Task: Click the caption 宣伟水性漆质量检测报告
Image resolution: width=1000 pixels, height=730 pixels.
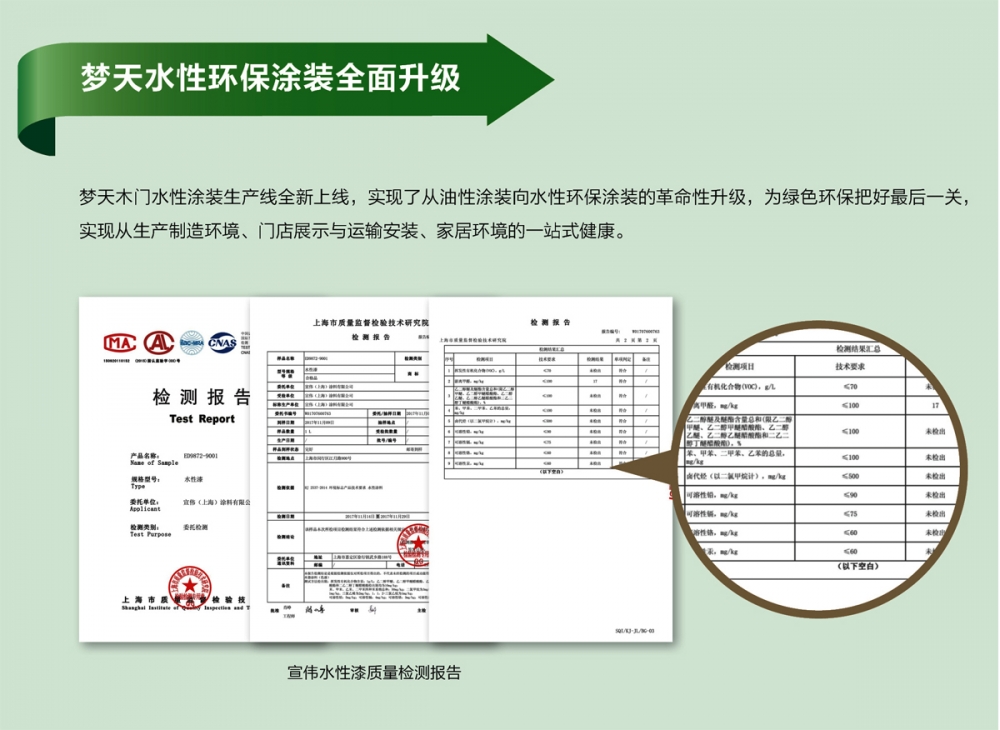Action: coord(374,673)
